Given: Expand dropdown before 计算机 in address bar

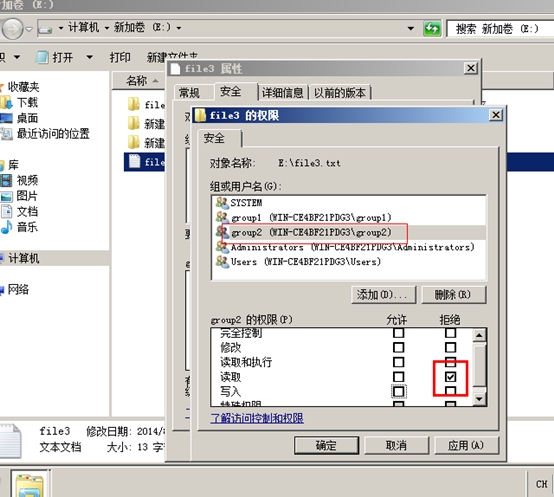Looking at the screenshot, I should click(61, 28).
